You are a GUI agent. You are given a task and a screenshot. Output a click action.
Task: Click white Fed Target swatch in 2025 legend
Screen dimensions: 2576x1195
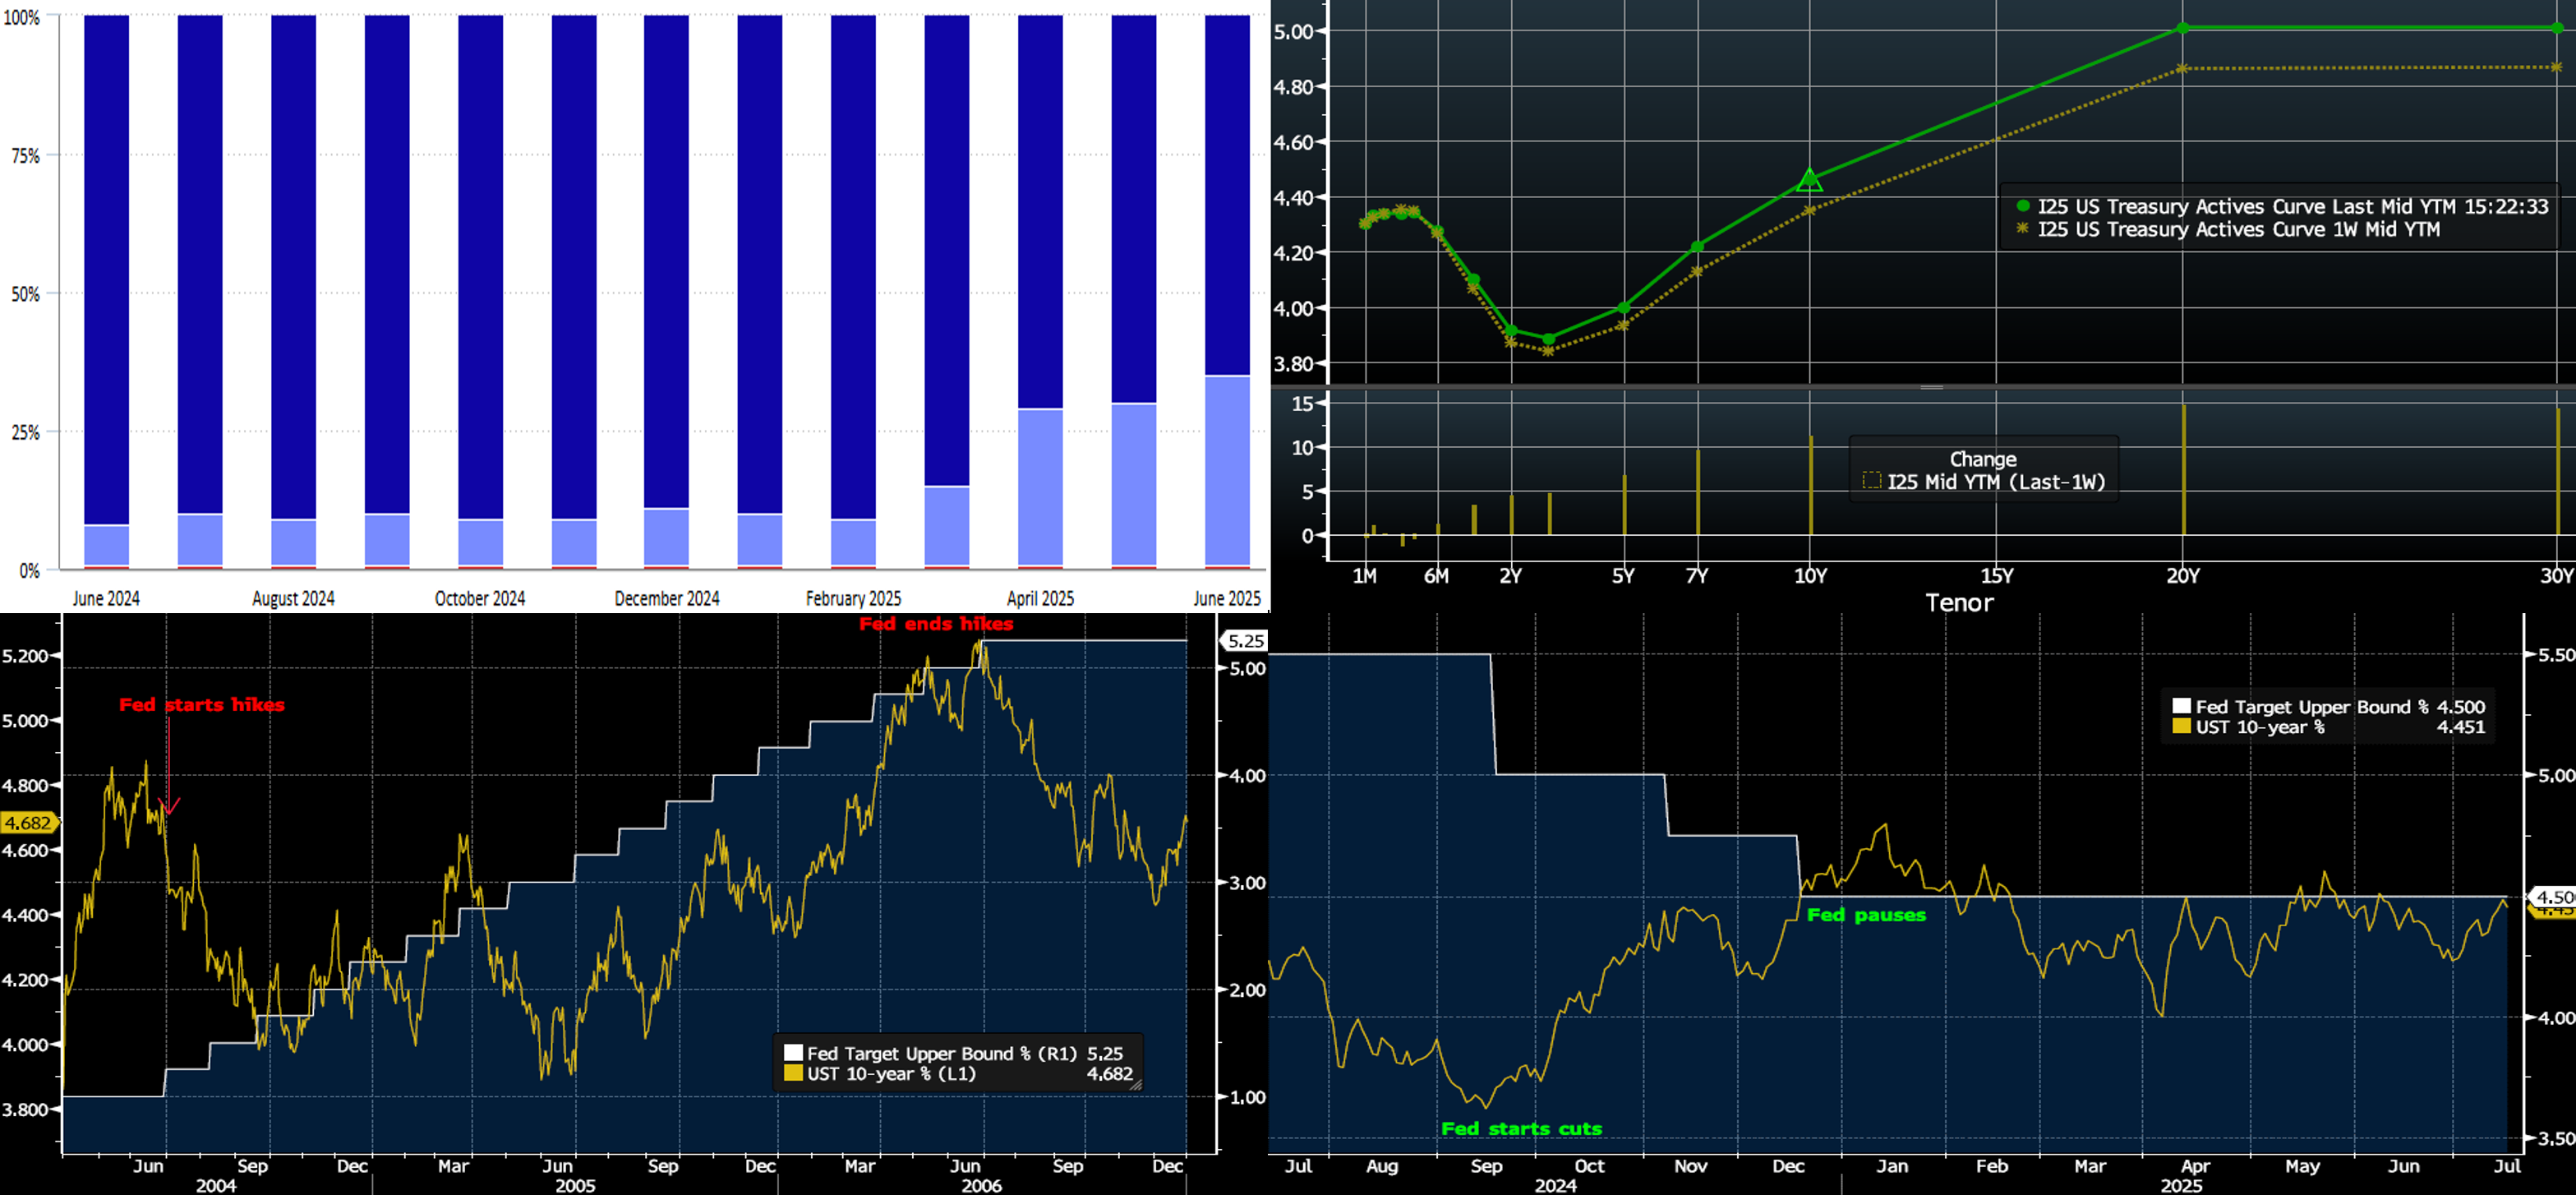[x=2181, y=706]
